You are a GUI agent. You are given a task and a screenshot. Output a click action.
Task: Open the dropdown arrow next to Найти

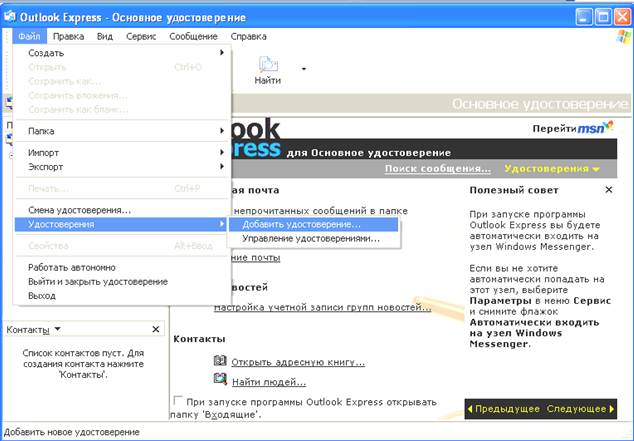(304, 69)
